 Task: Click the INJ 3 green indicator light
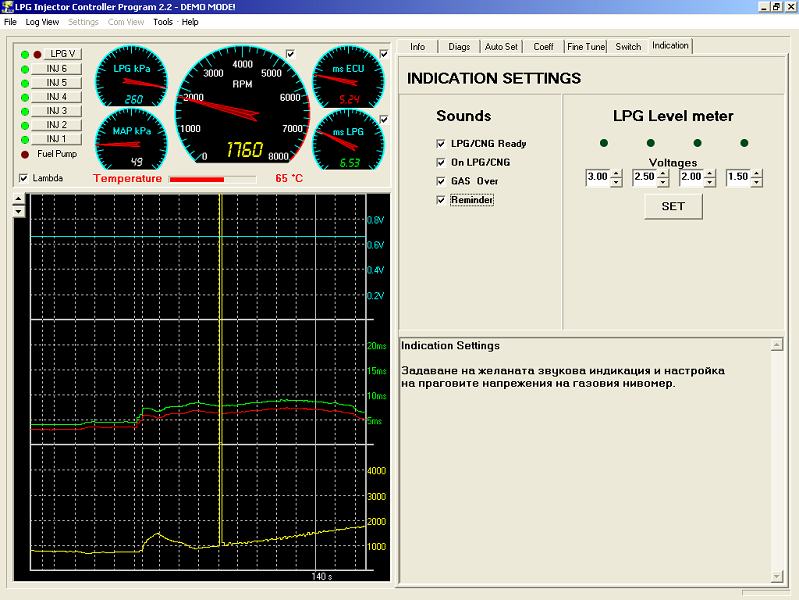pyautogui.click(x=25, y=112)
